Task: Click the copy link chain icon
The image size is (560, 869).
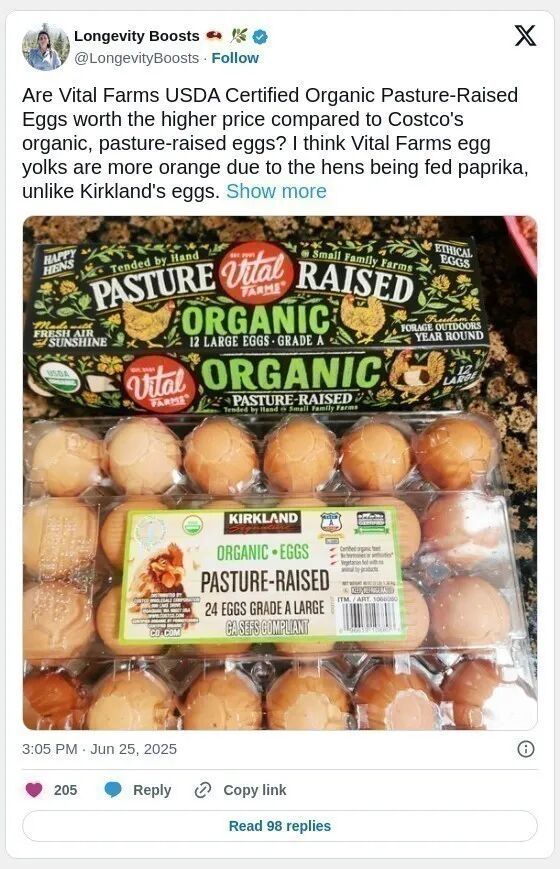Action: pos(203,790)
